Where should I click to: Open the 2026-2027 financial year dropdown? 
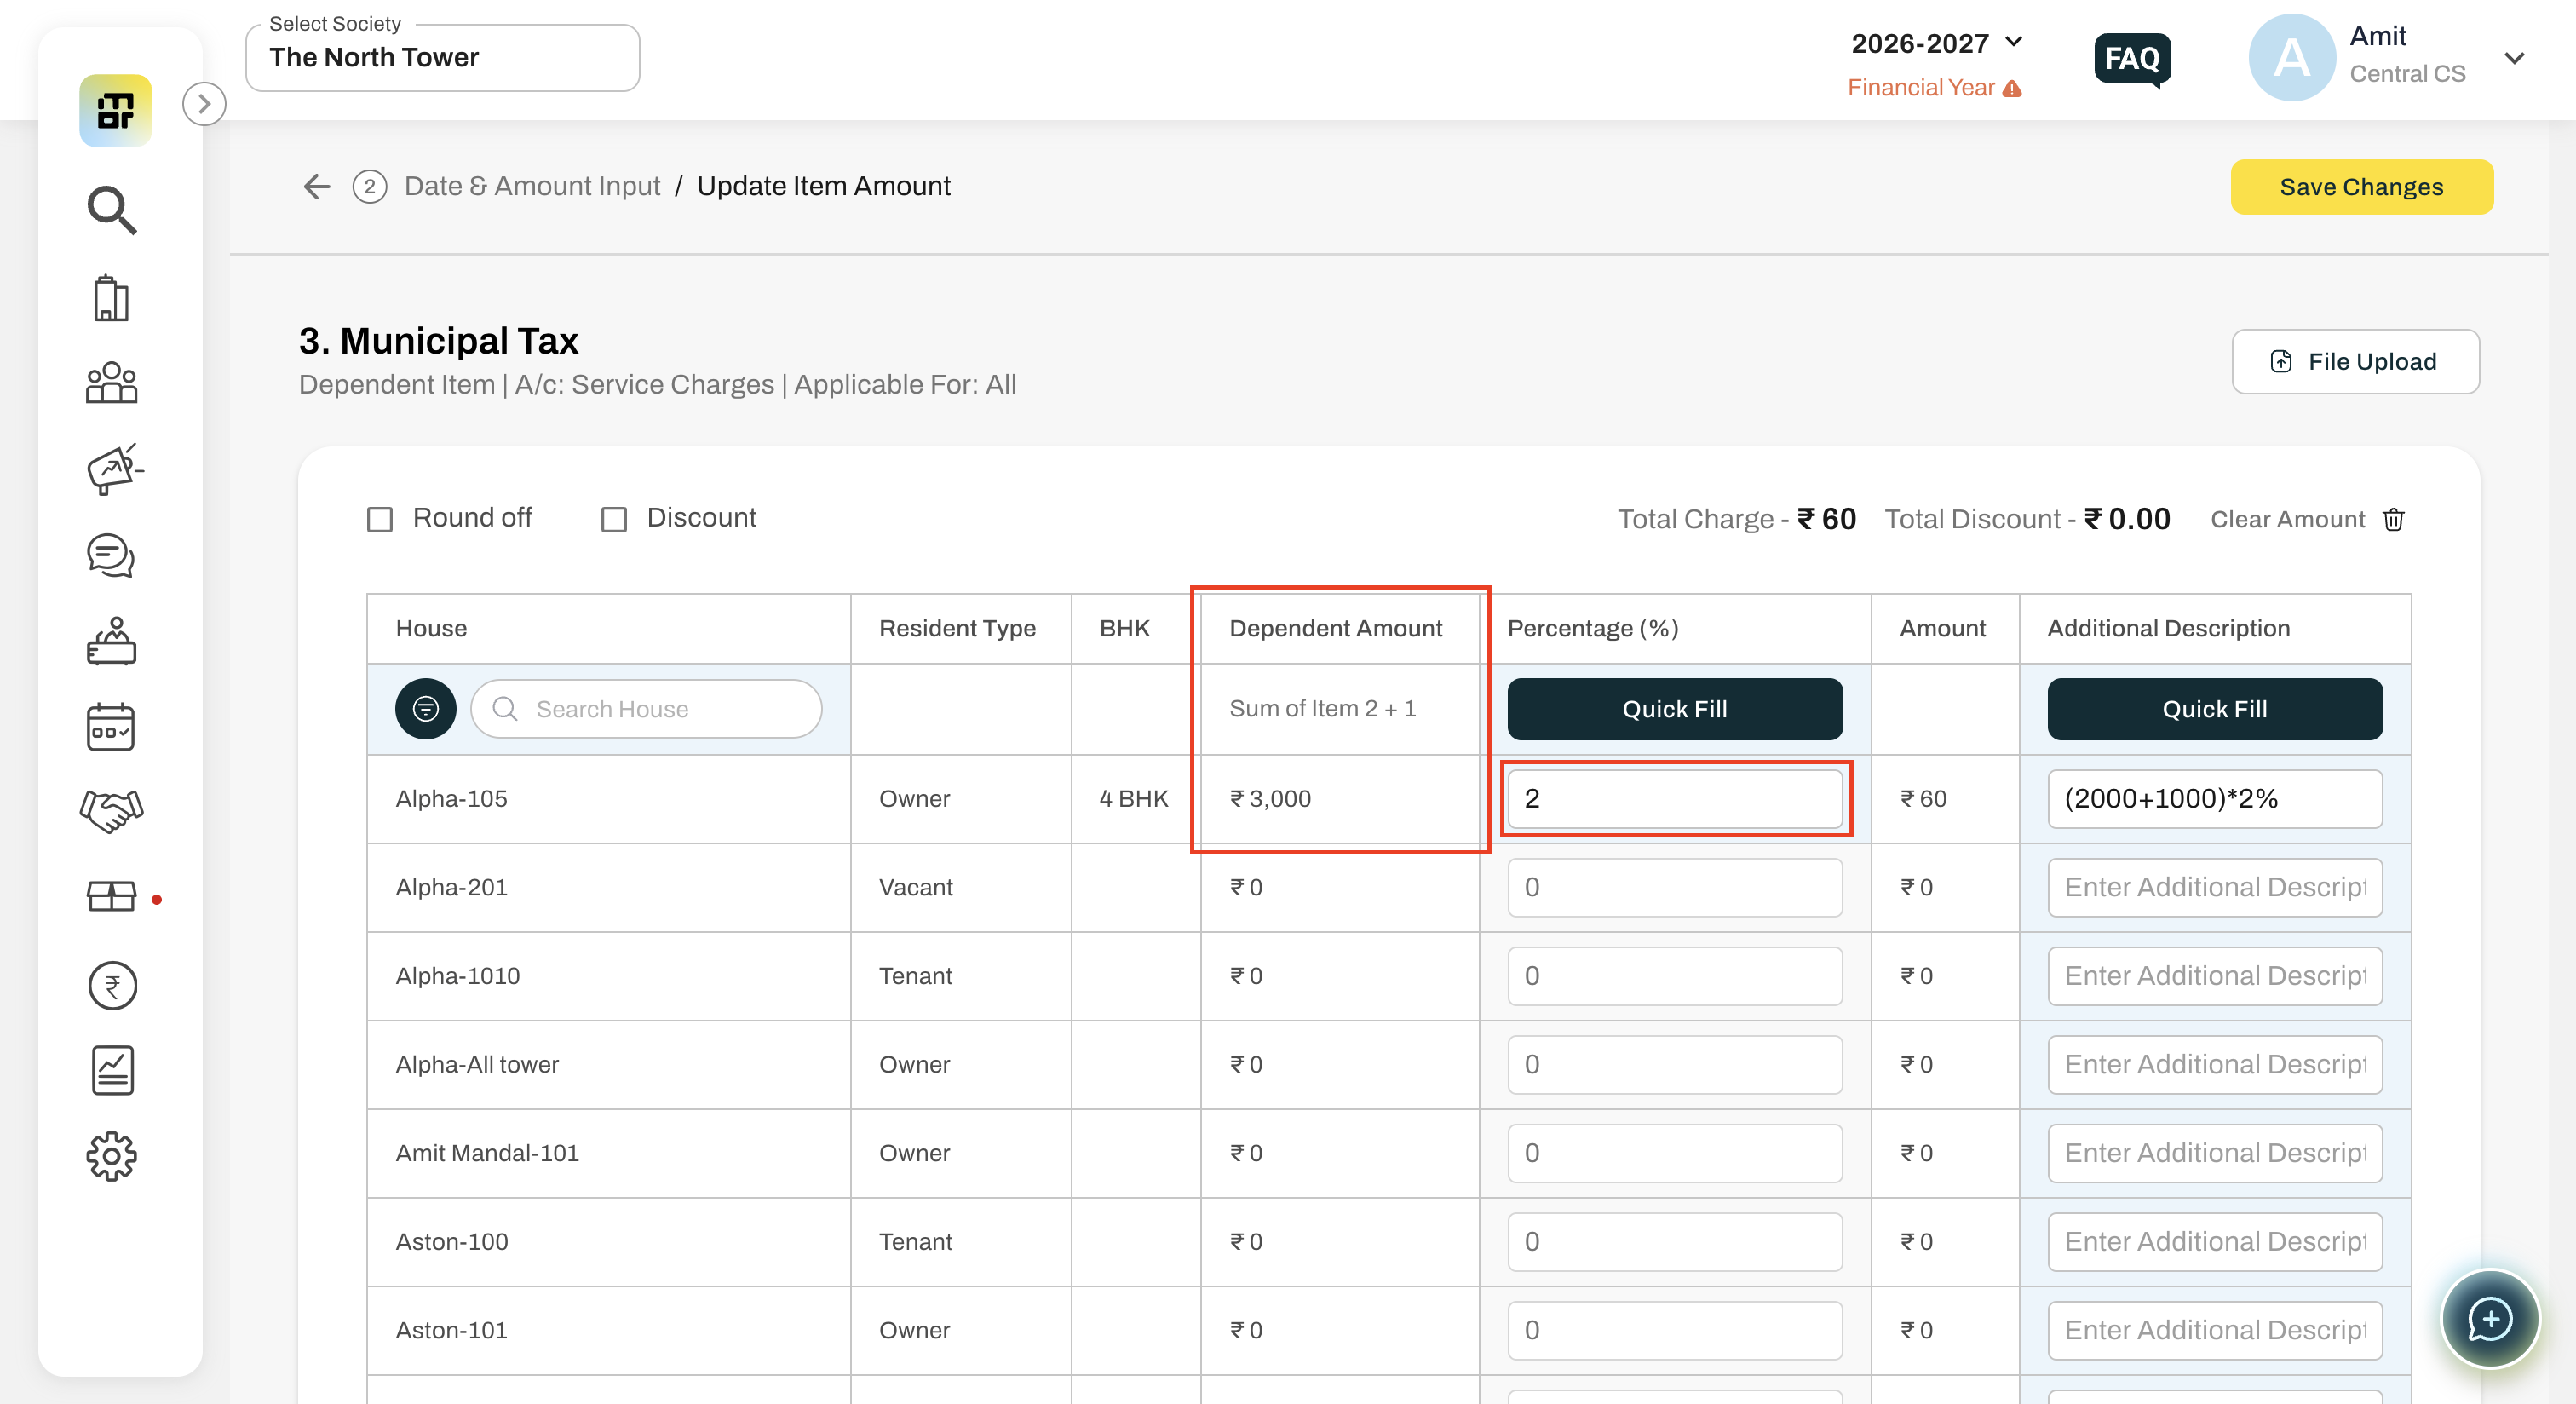click(1937, 43)
